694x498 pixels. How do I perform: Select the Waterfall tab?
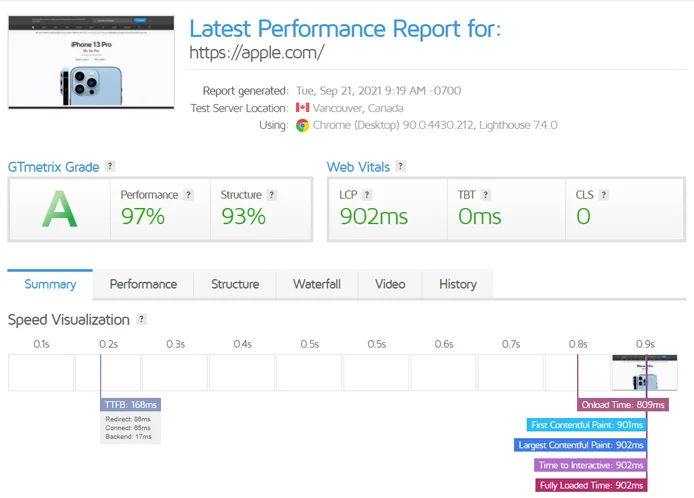[317, 285]
